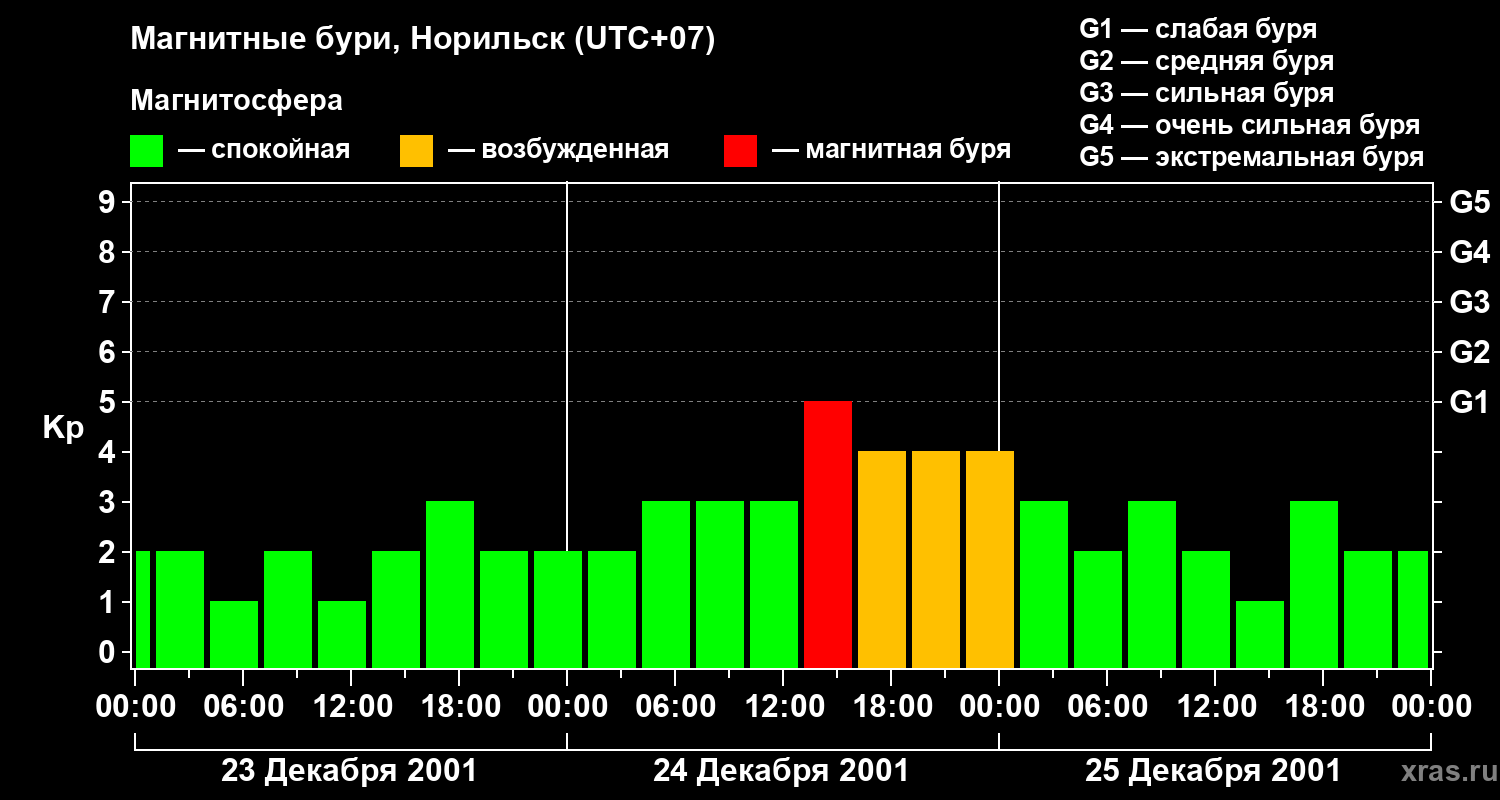Screen dimensions: 1500x800
Task: Click the 'Магнитосфера' heading
Action: [236, 101]
